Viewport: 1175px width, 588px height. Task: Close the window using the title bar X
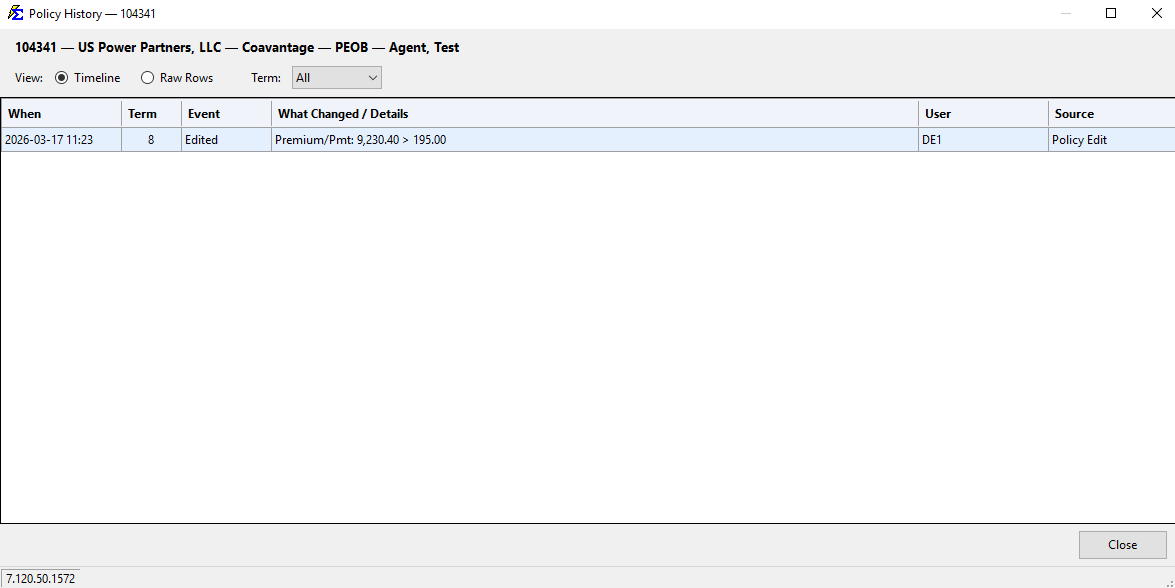(x=1156, y=13)
